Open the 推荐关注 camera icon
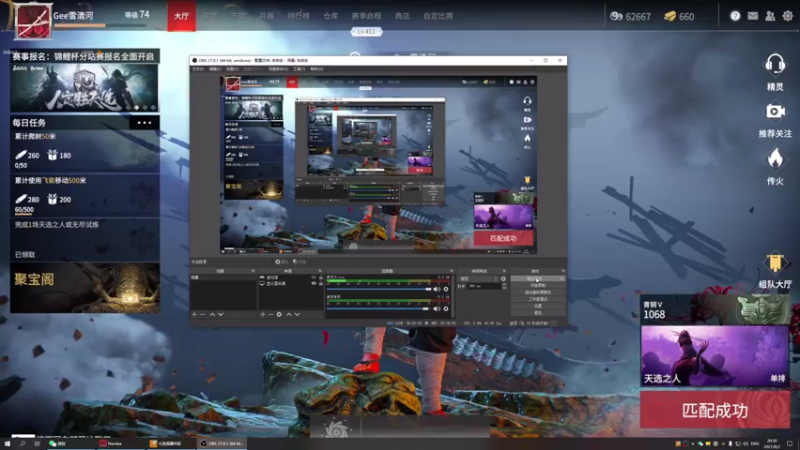Viewport: 800px width, 450px height. [x=774, y=111]
